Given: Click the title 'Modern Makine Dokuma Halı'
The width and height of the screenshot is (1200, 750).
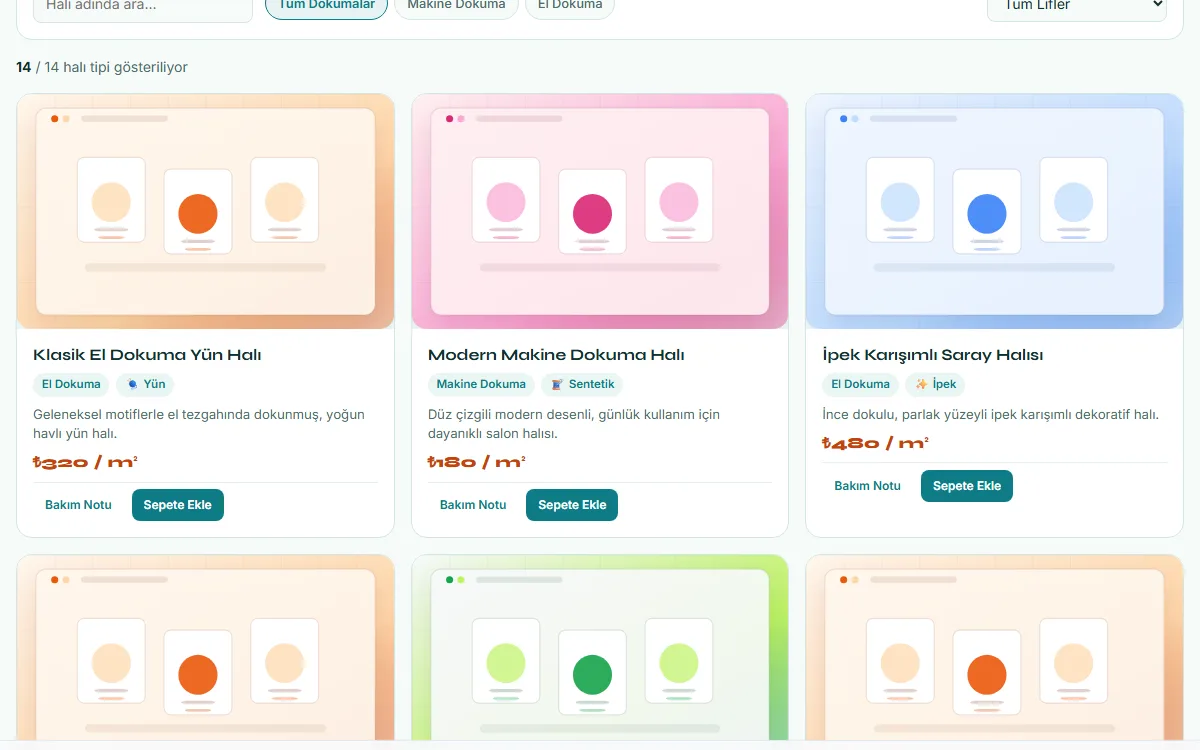Looking at the screenshot, I should [x=556, y=355].
